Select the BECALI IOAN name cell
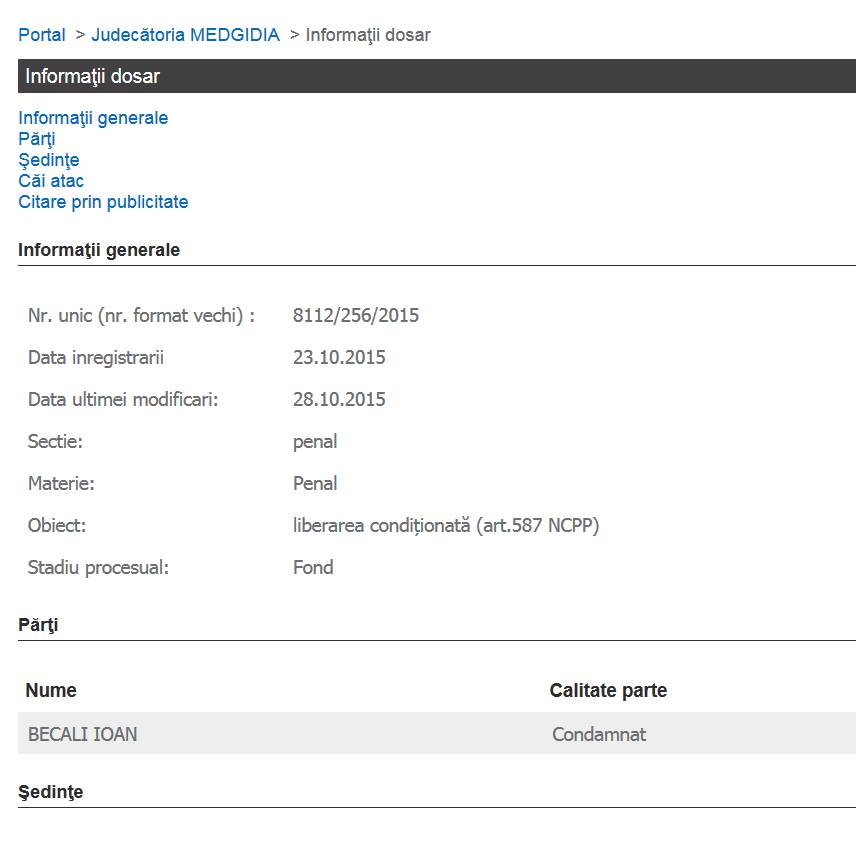The height and width of the screenshot is (850, 856). tap(83, 735)
